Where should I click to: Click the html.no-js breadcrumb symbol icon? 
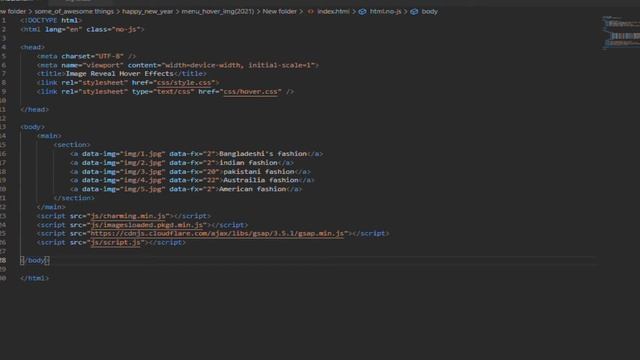click(362, 11)
